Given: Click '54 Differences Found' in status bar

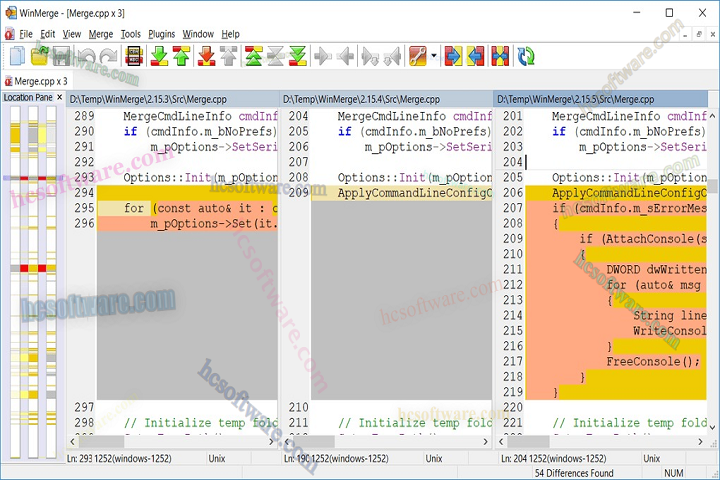Looking at the screenshot, I should (574, 473).
